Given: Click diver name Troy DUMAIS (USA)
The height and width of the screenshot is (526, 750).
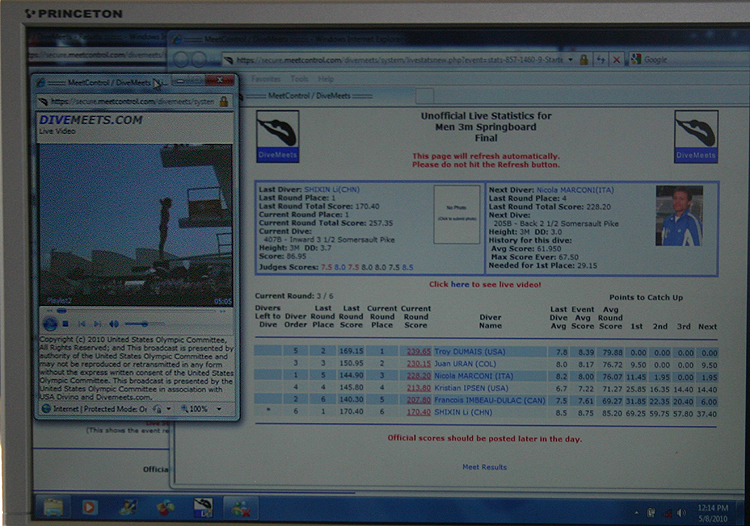Looking at the screenshot, I should pyautogui.click(x=470, y=351).
